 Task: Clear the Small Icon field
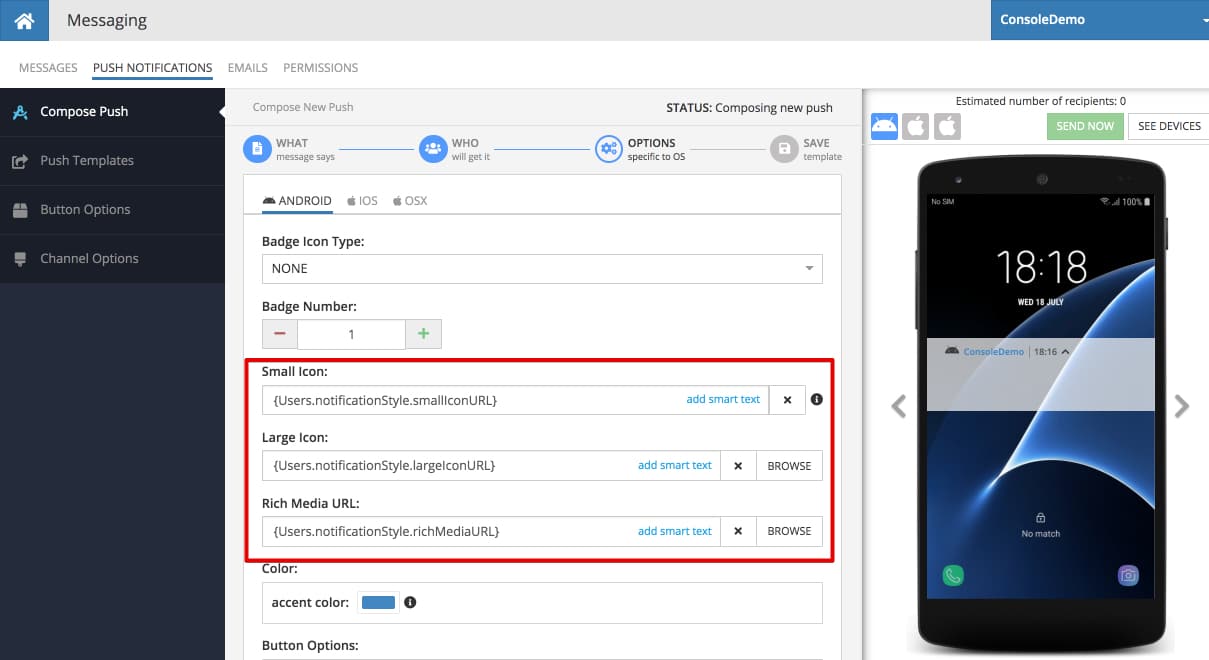[x=787, y=400]
